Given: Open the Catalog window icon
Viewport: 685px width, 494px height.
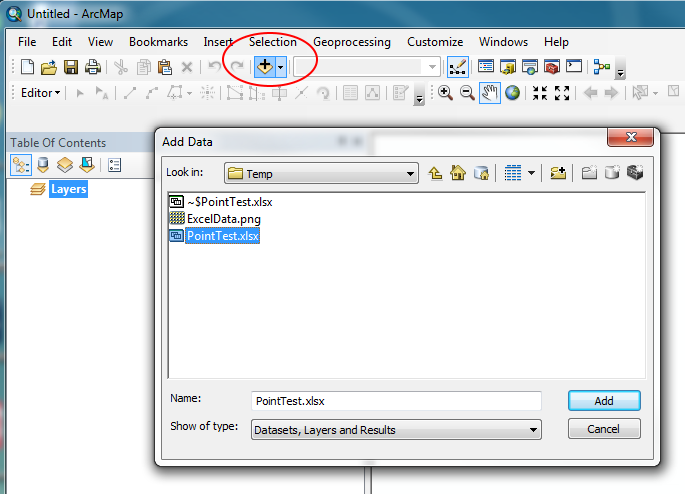Looking at the screenshot, I should pos(508,67).
